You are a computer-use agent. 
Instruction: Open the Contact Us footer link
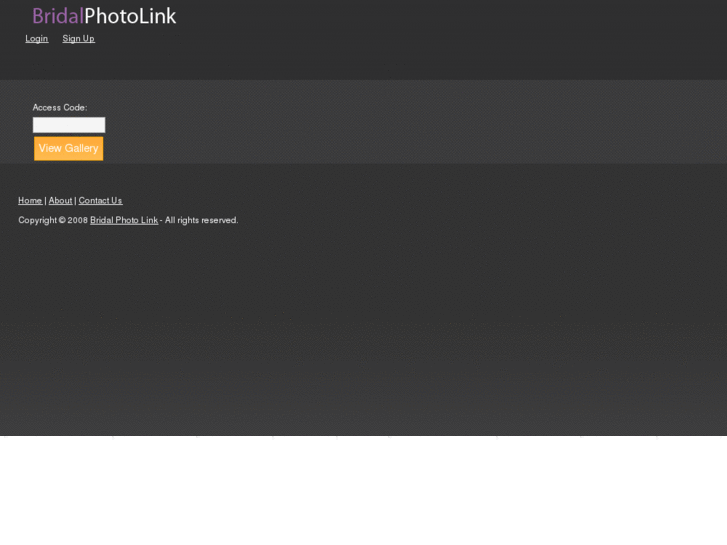pos(100,201)
